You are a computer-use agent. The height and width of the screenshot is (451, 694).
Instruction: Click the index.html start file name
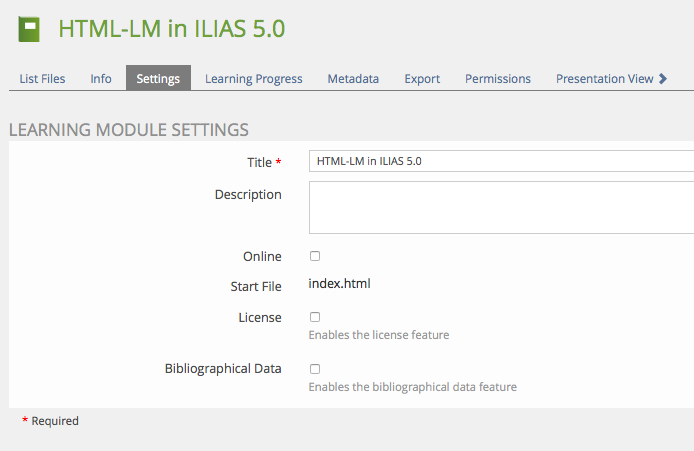340,284
